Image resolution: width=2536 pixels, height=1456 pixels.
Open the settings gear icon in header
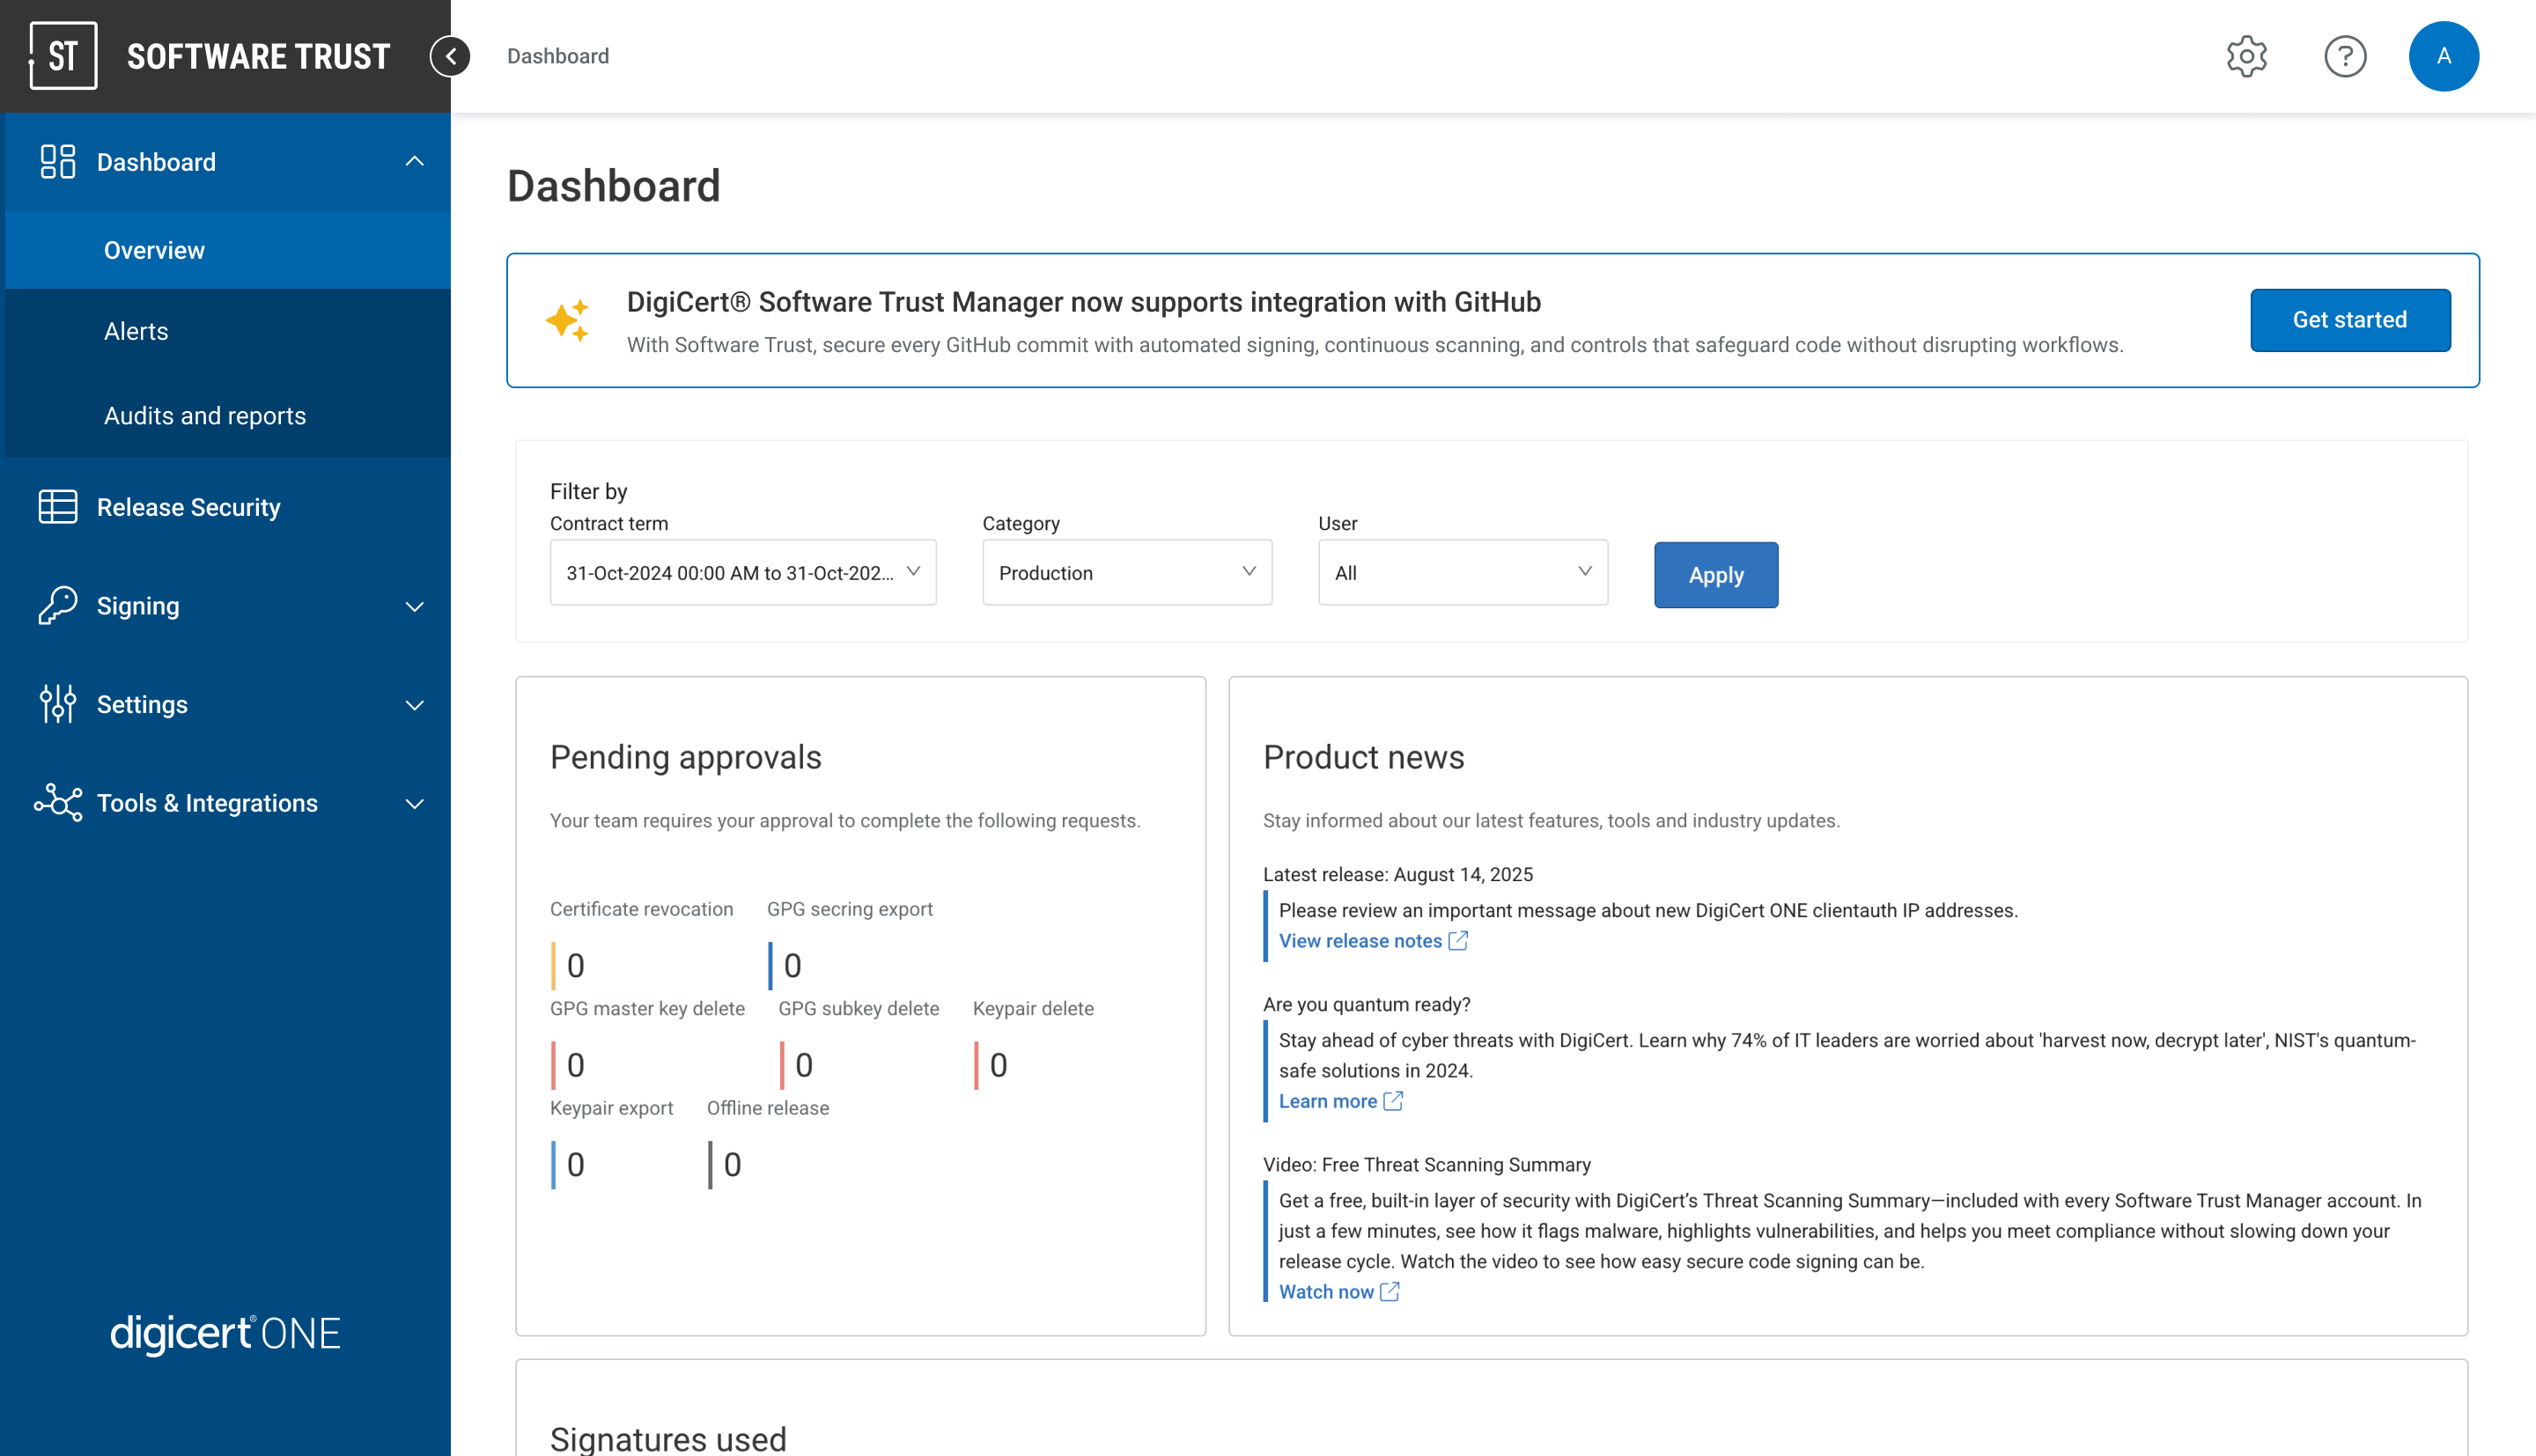coord(2246,56)
